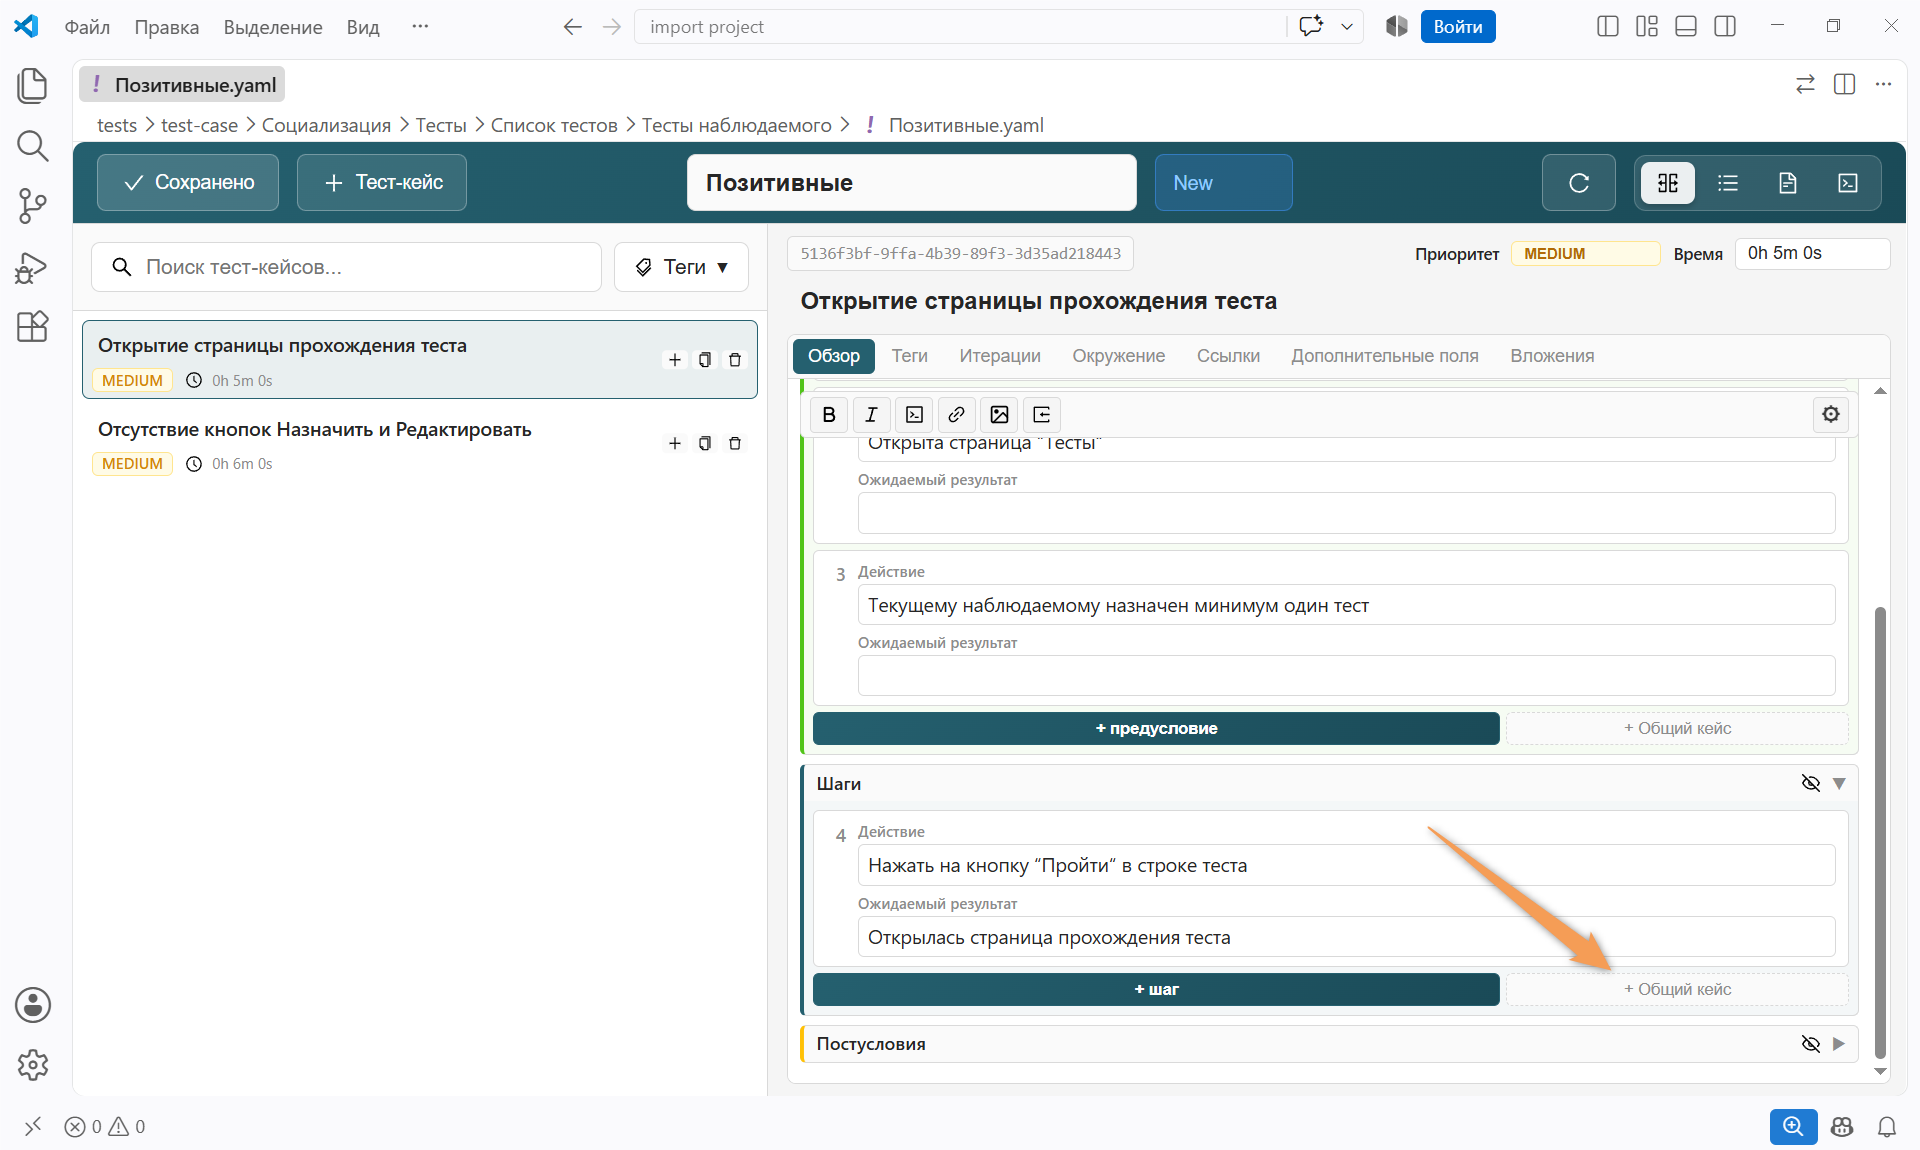Viewport: 1920px width, 1150px height.
Task: Delete the 'Отсутствие кнопок' test case
Action: [x=735, y=443]
